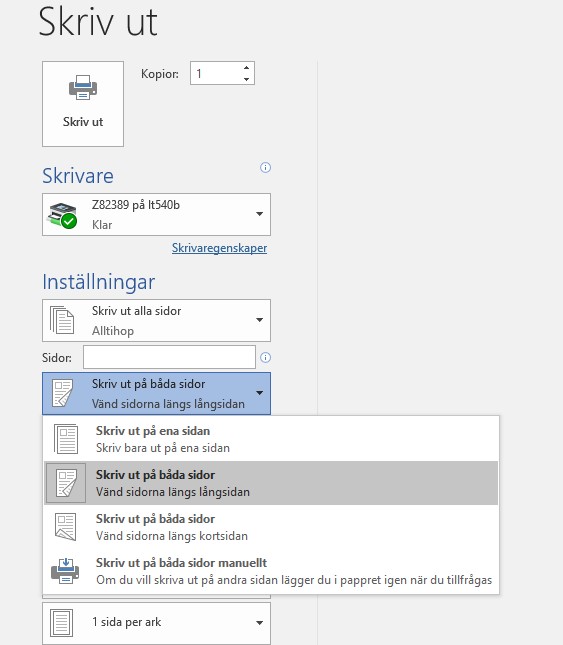563x645 pixels.
Task: Choose Skriv ut på ena sidan option
Action: click(271, 439)
